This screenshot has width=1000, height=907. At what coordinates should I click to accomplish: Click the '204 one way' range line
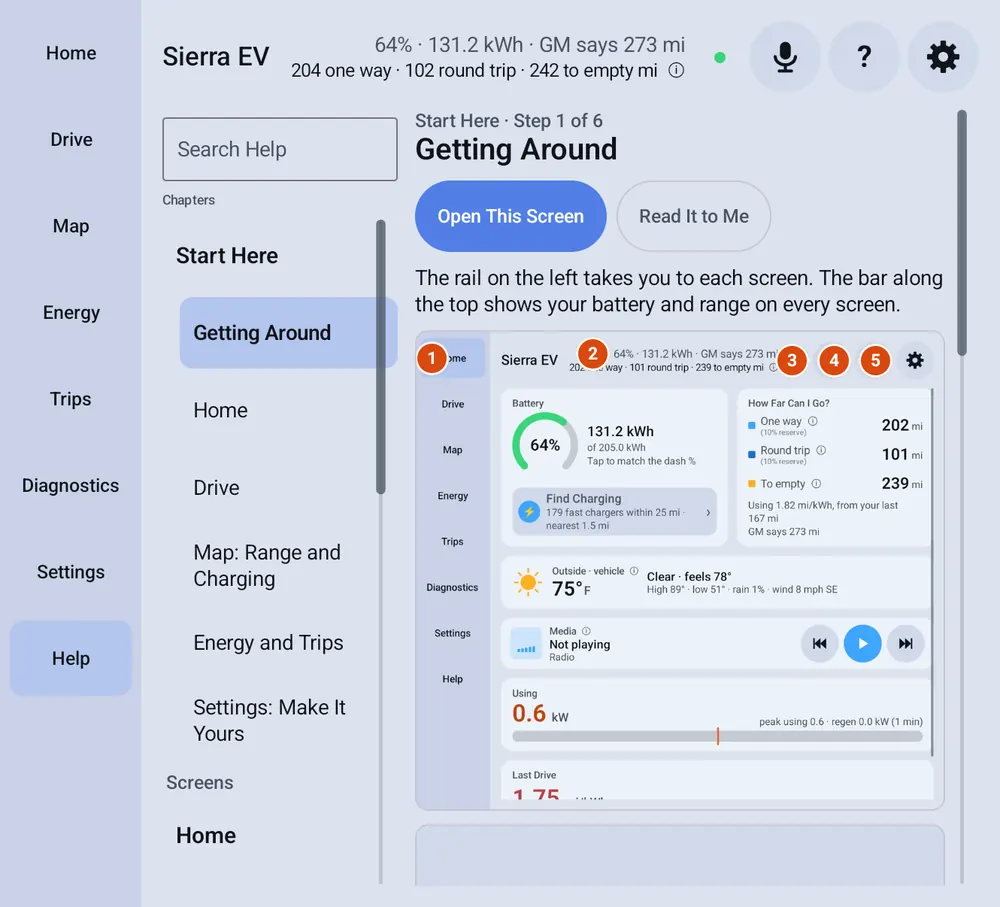pos(474,70)
